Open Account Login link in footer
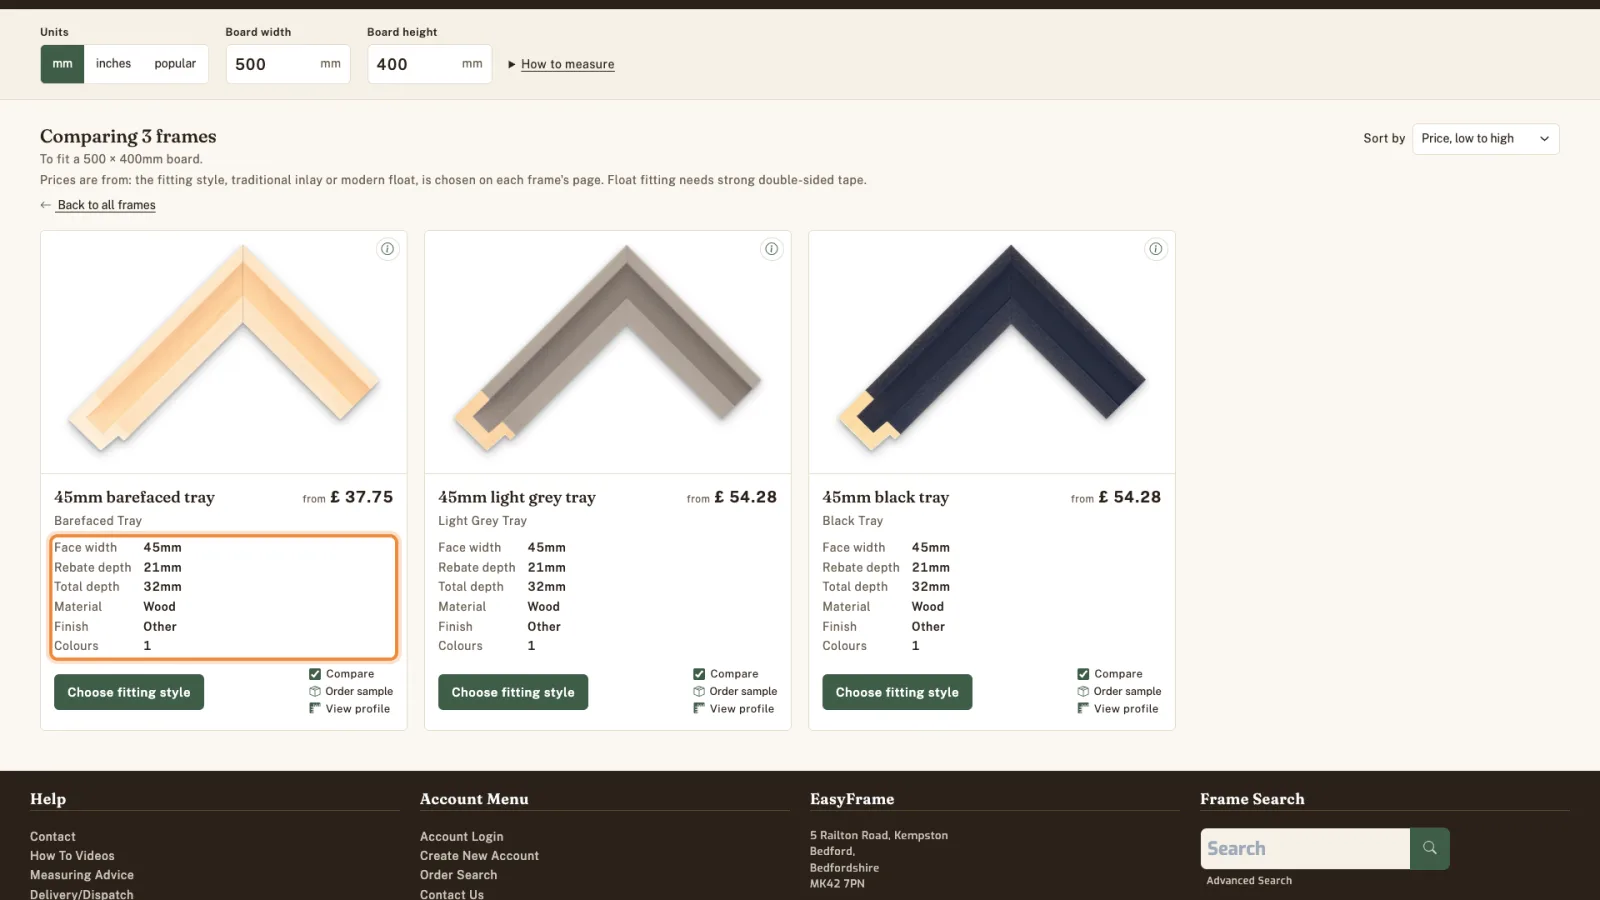 click(x=462, y=837)
